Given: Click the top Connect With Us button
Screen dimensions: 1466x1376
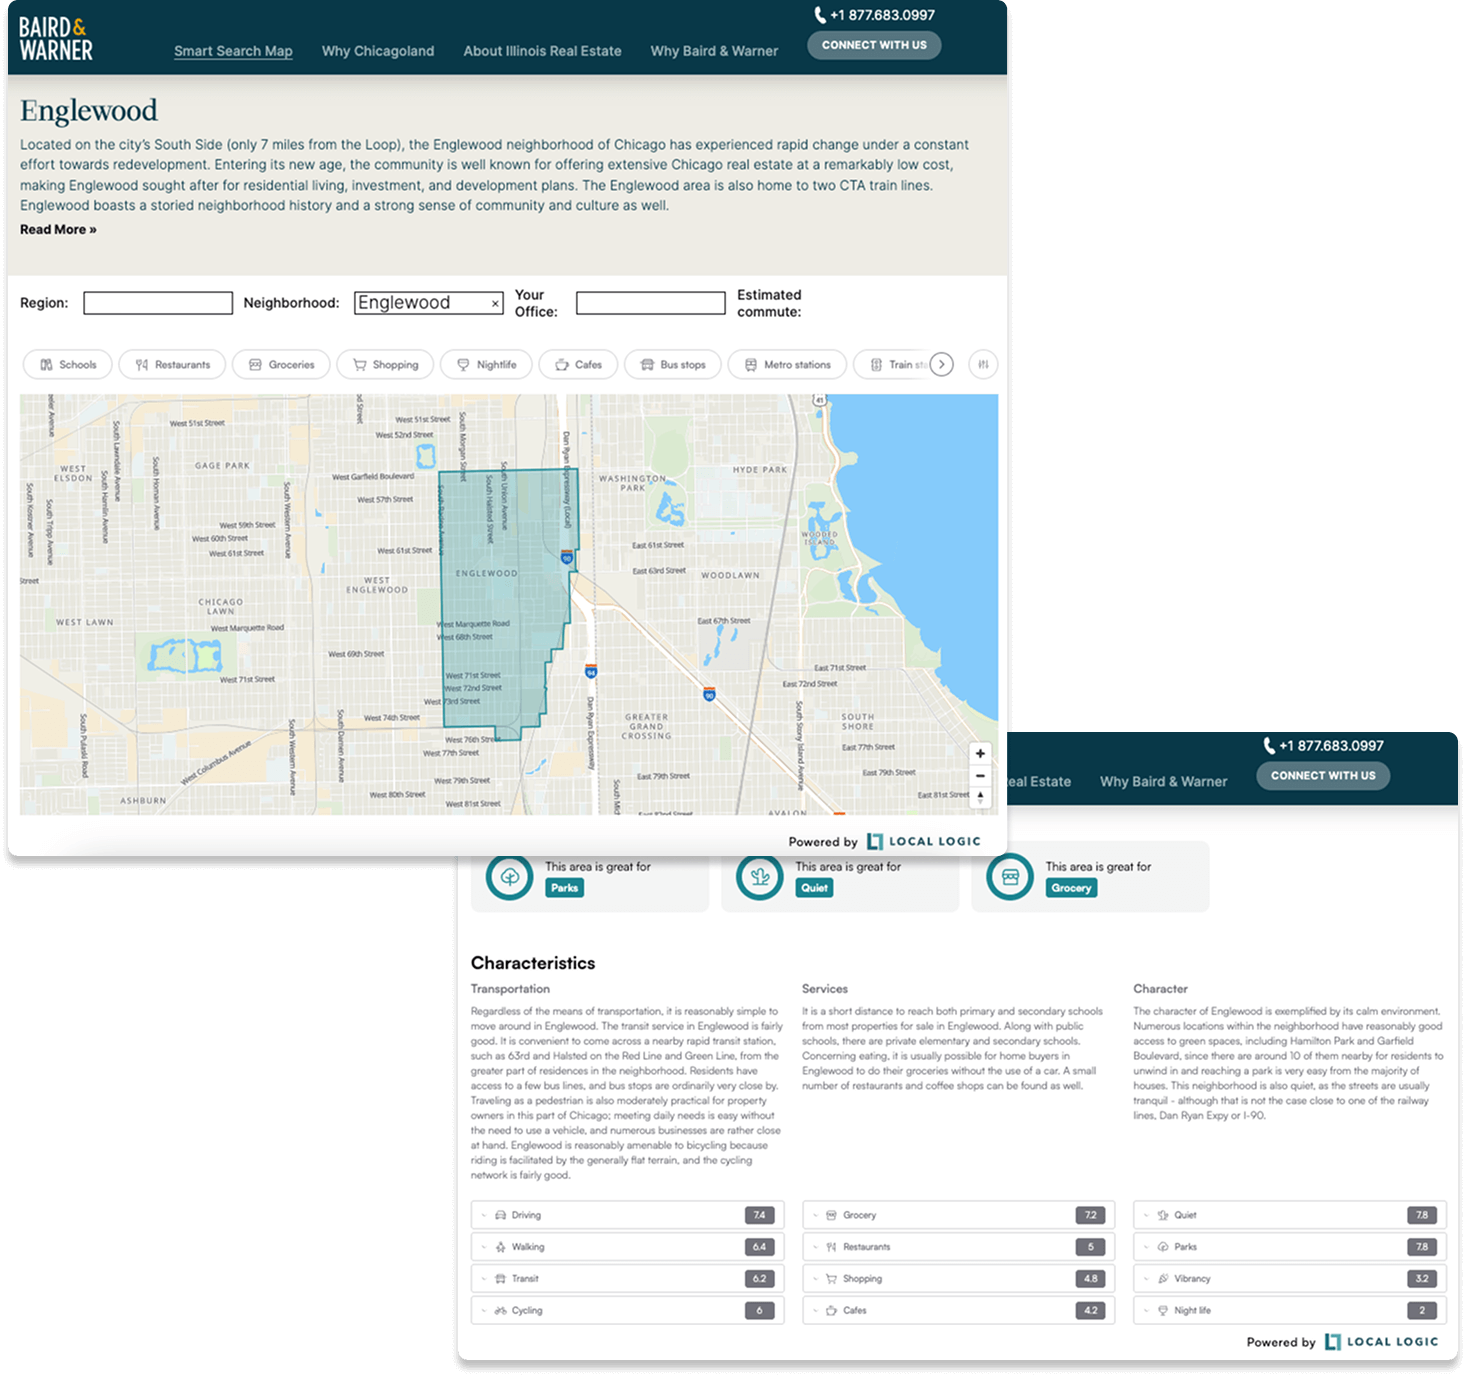Looking at the screenshot, I should tap(874, 45).
